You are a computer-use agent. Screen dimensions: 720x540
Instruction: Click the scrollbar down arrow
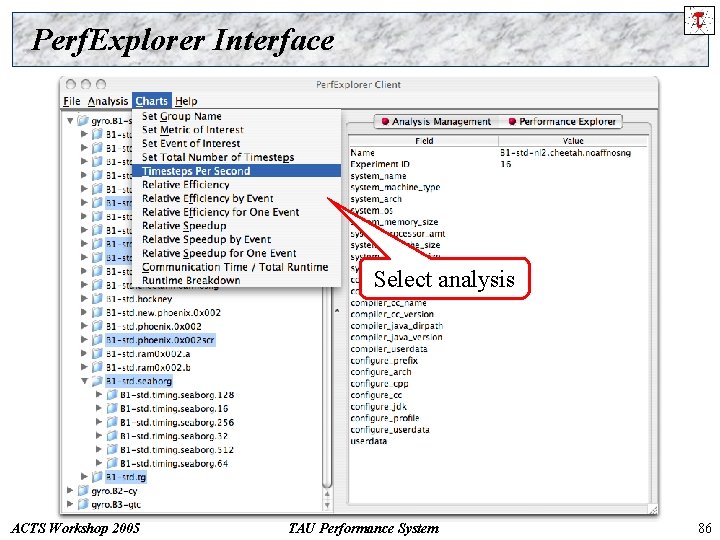(327, 505)
